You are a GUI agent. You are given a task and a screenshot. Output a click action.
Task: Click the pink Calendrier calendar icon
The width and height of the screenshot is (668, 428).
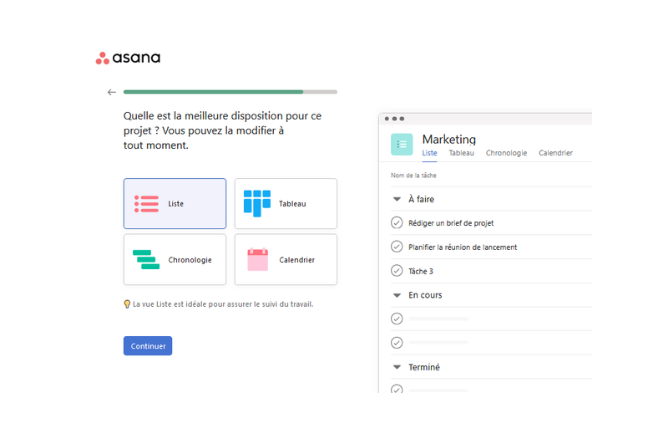pyautogui.click(x=257, y=260)
